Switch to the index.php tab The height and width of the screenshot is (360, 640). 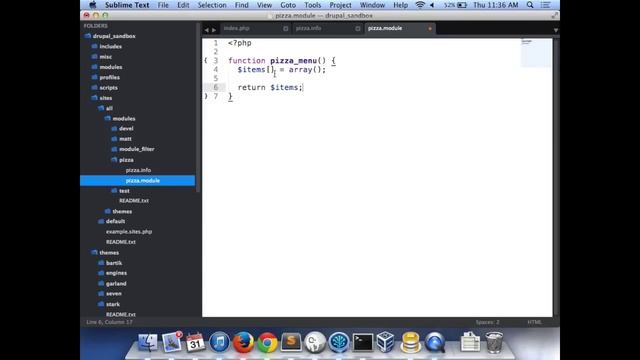click(237, 29)
